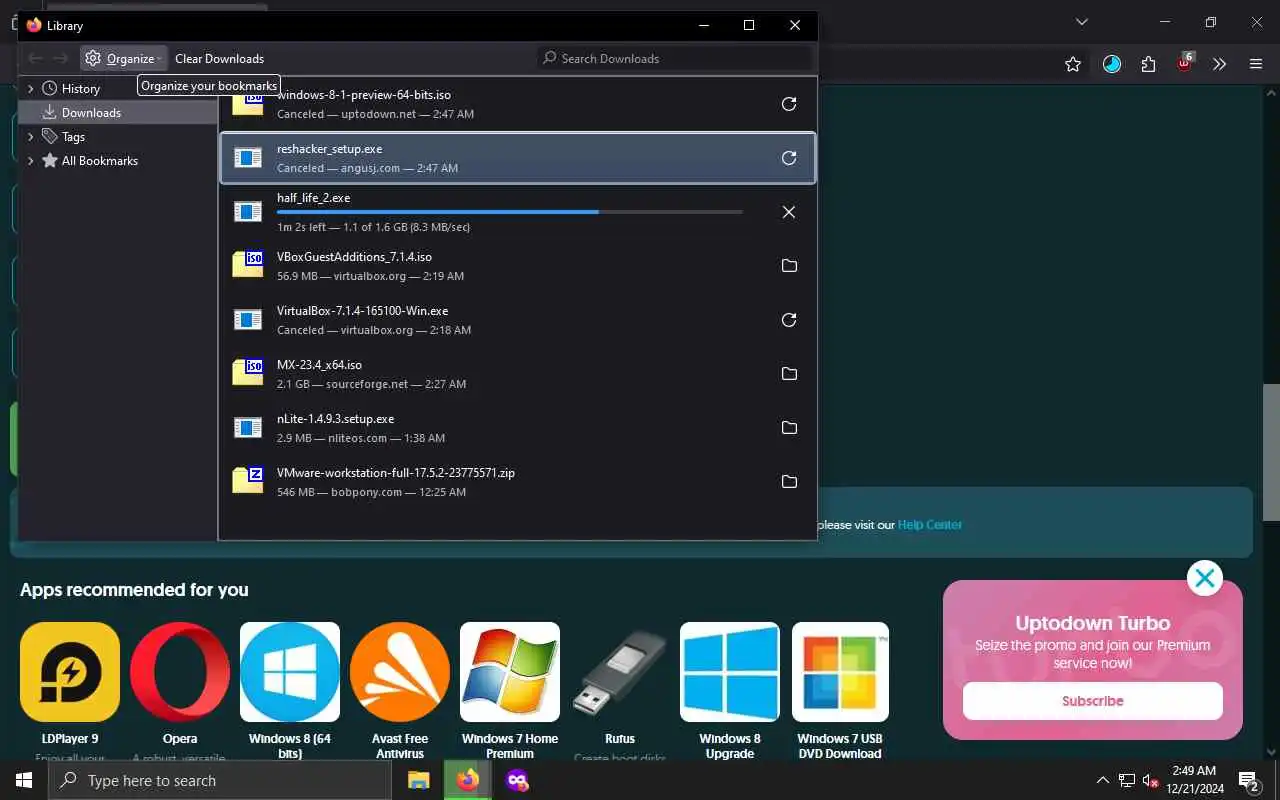Click the muted volume icon in tray
Viewport: 1280px width, 800px height.
click(x=1150, y=780)
